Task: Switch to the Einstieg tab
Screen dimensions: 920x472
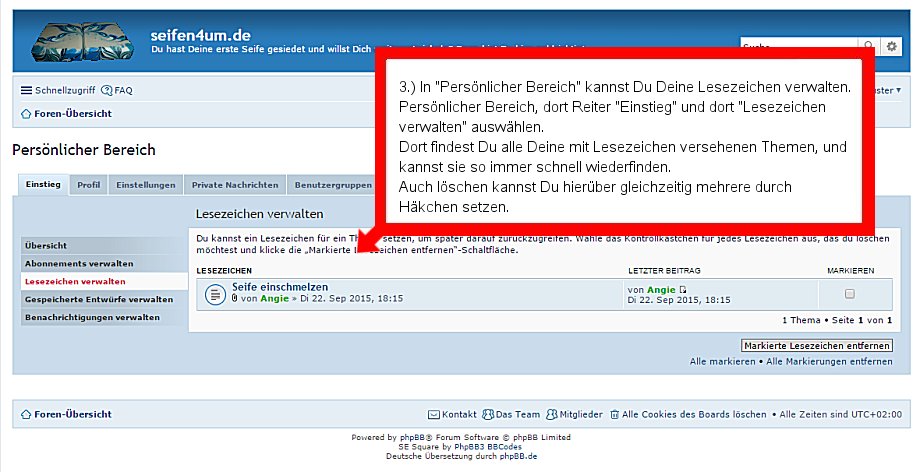Action: pyautogui.click(x=43, y=184)
